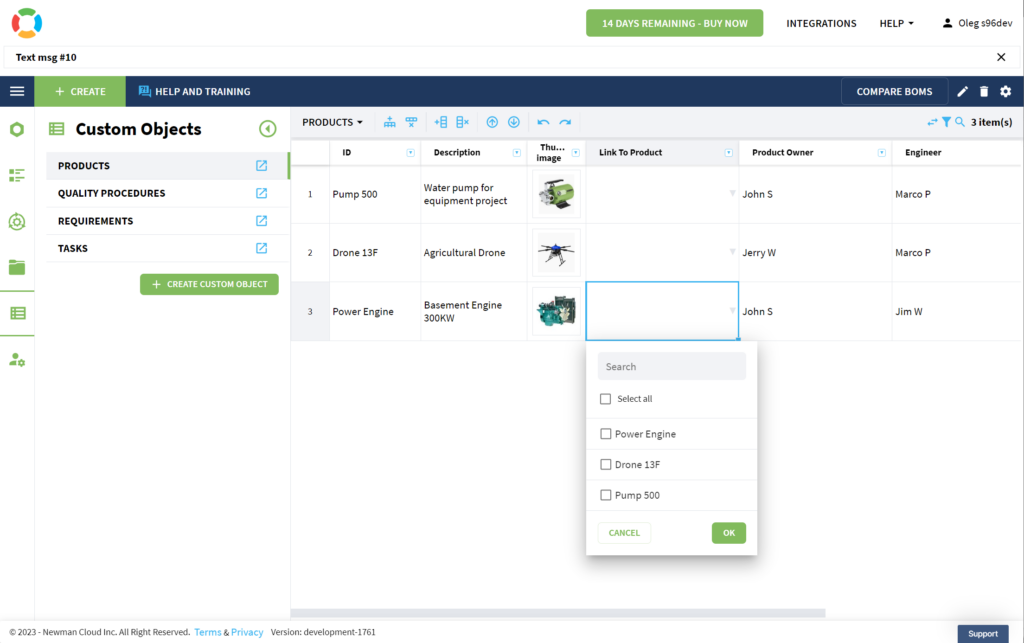Open the Product Owner column filter dropdown

(882, 153)
